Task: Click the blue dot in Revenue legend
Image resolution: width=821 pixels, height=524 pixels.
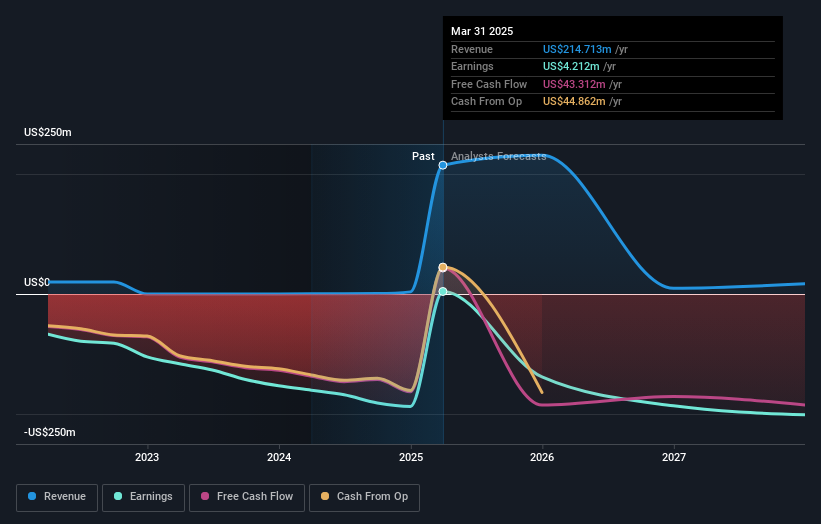Action: (32, 496)
